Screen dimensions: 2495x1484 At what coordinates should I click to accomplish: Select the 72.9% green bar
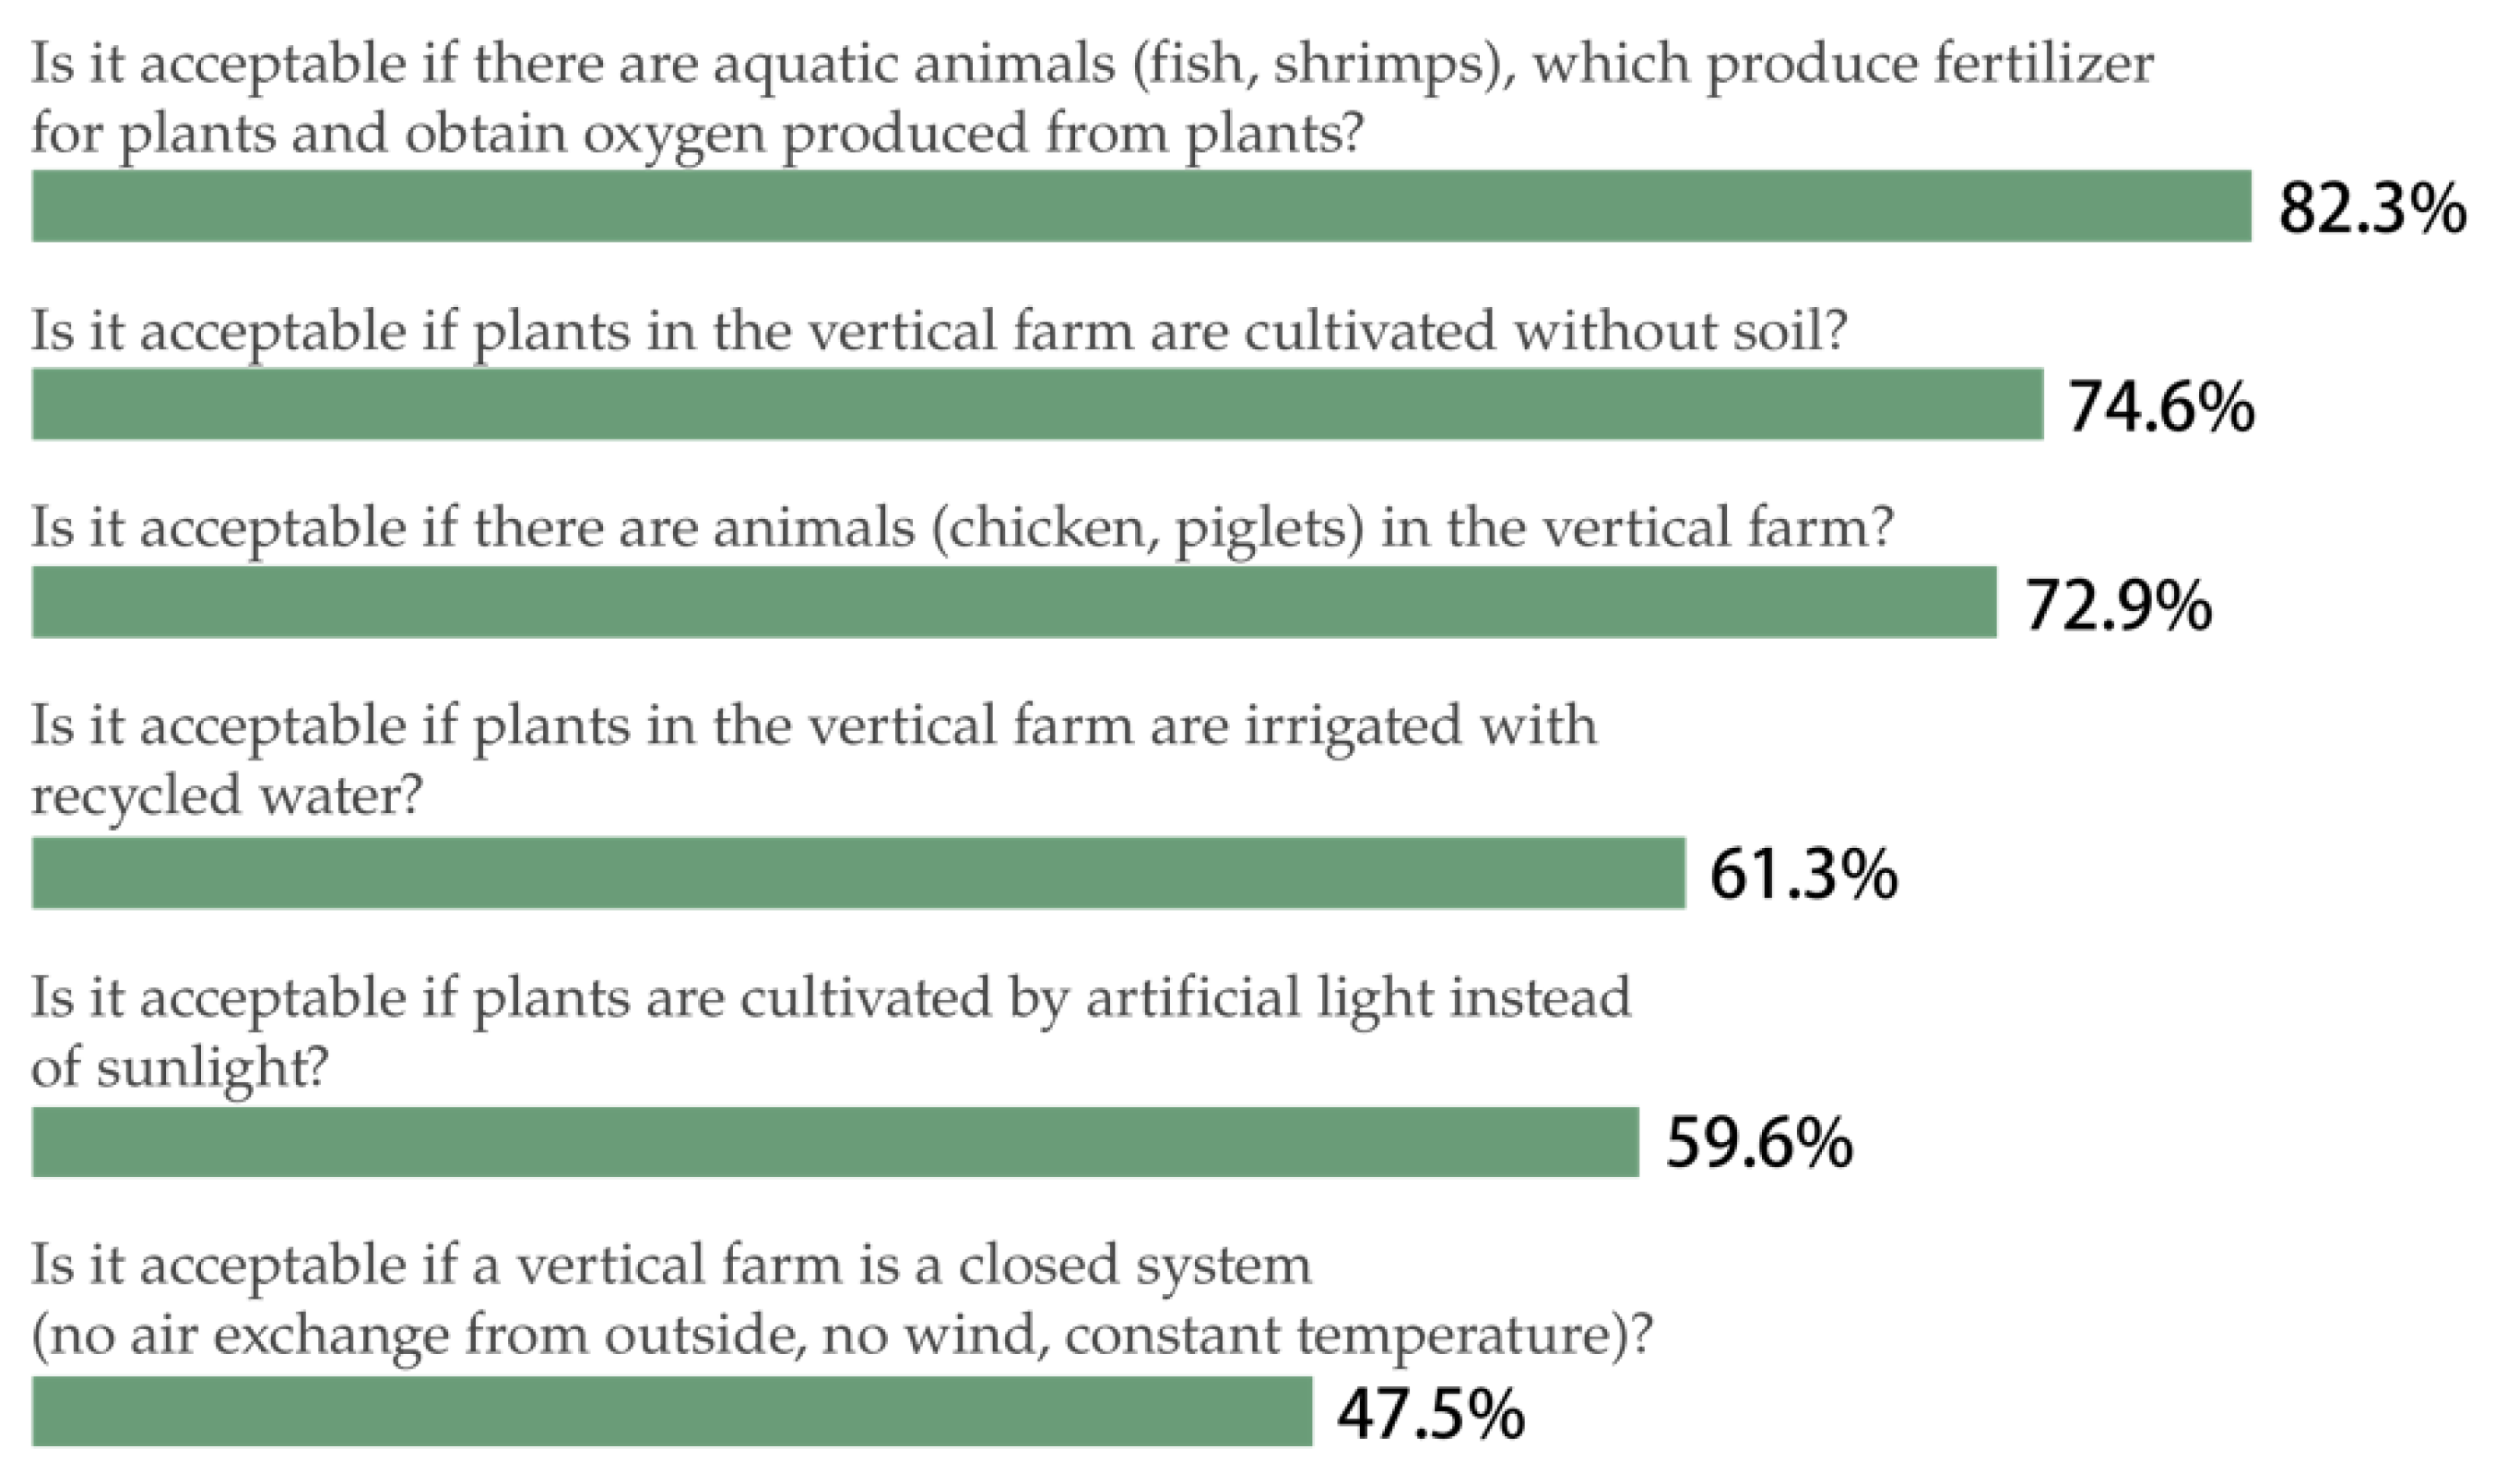[1013, 602]
